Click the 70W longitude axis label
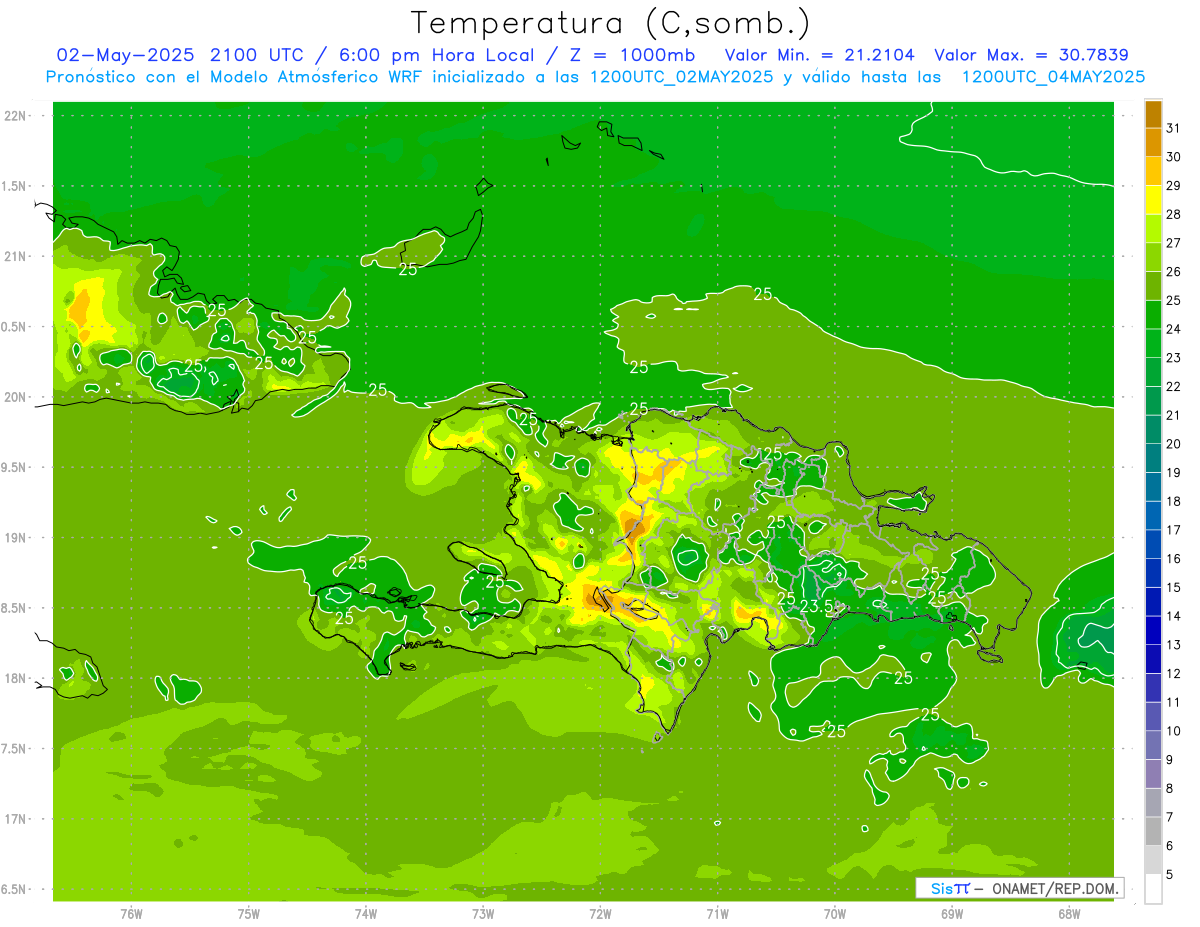This screenshot has height=927, width=1200. 835,913
